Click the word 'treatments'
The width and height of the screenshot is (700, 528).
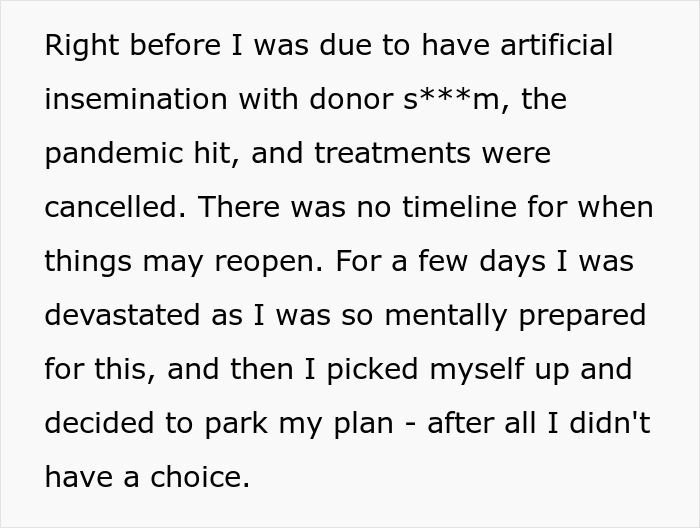coord(392,153)
